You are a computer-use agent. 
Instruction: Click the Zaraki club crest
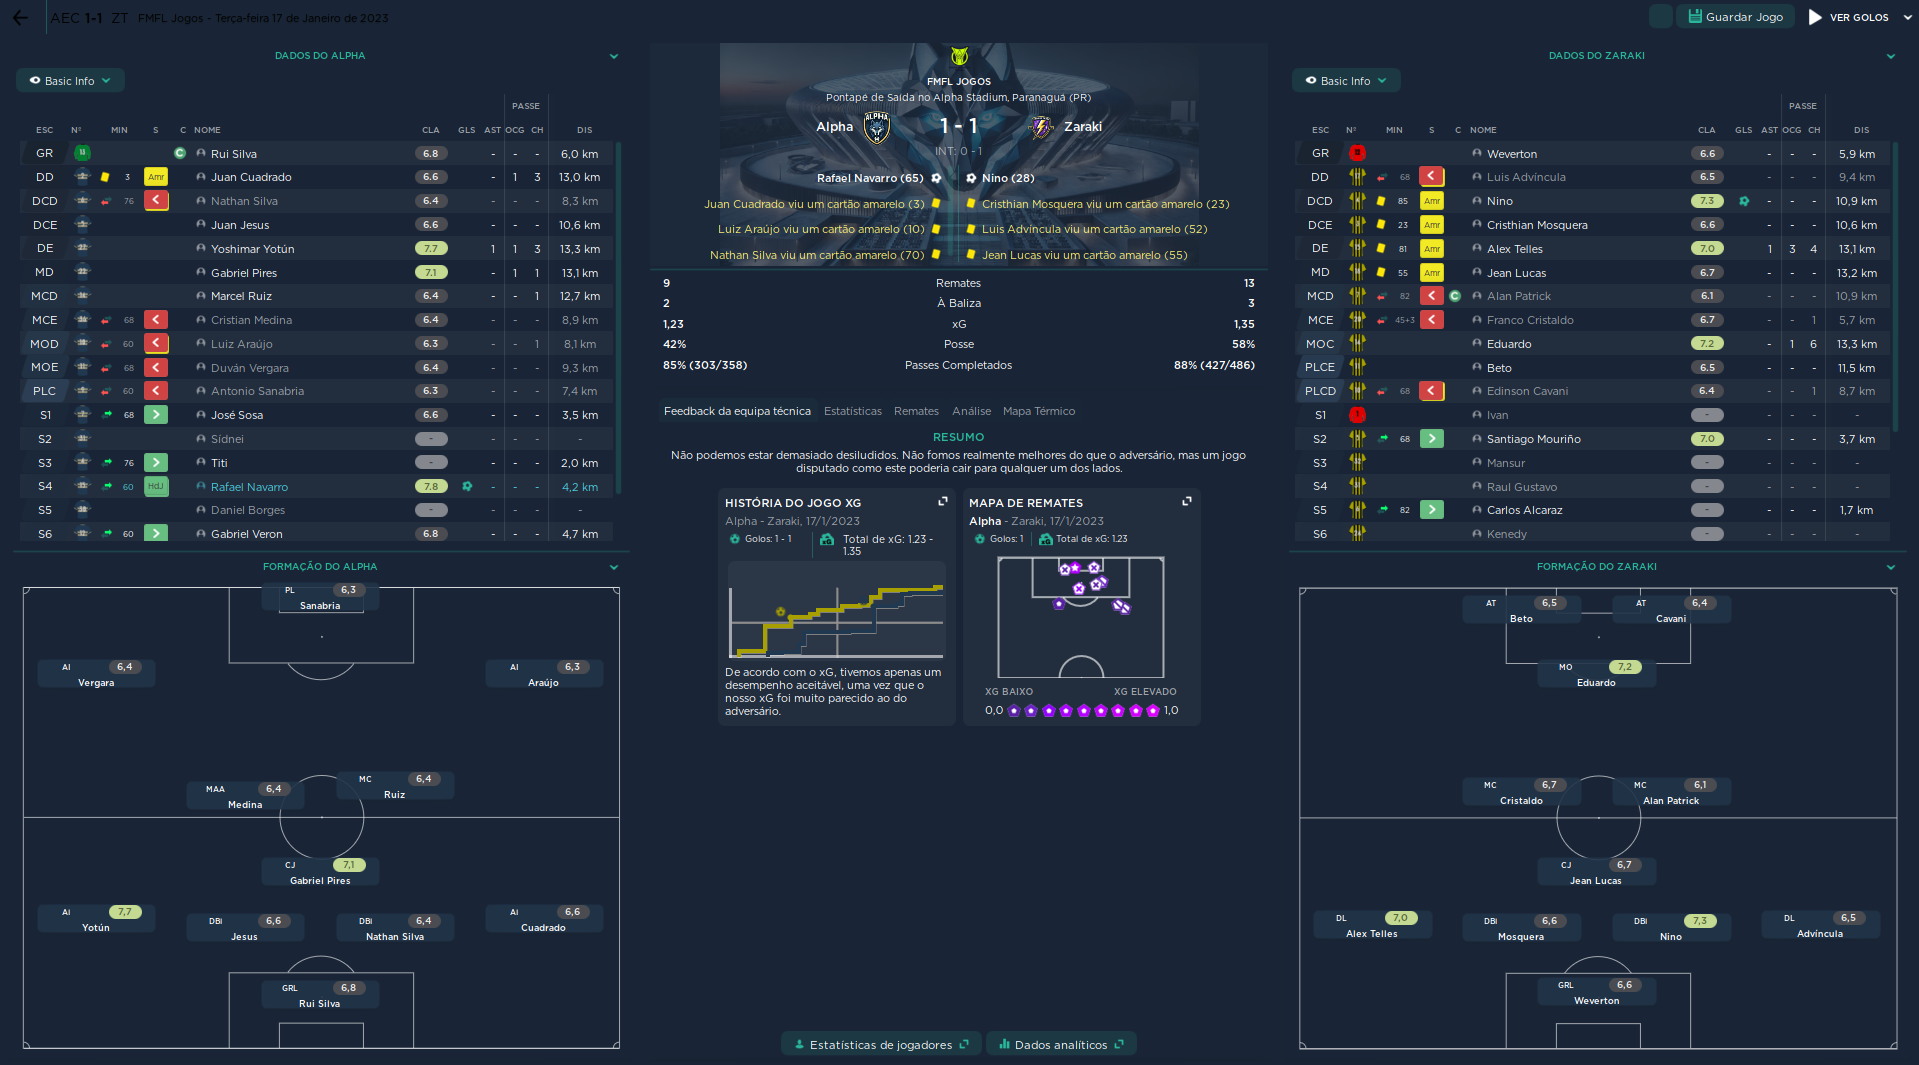pyautogui.click(x=1041, y=127)
